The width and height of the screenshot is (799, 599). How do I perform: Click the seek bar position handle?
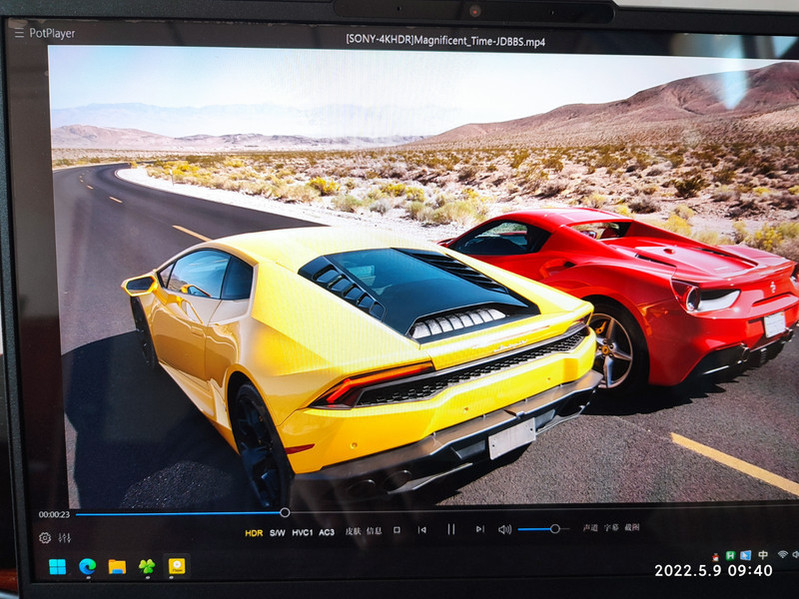tap(285, 513)
